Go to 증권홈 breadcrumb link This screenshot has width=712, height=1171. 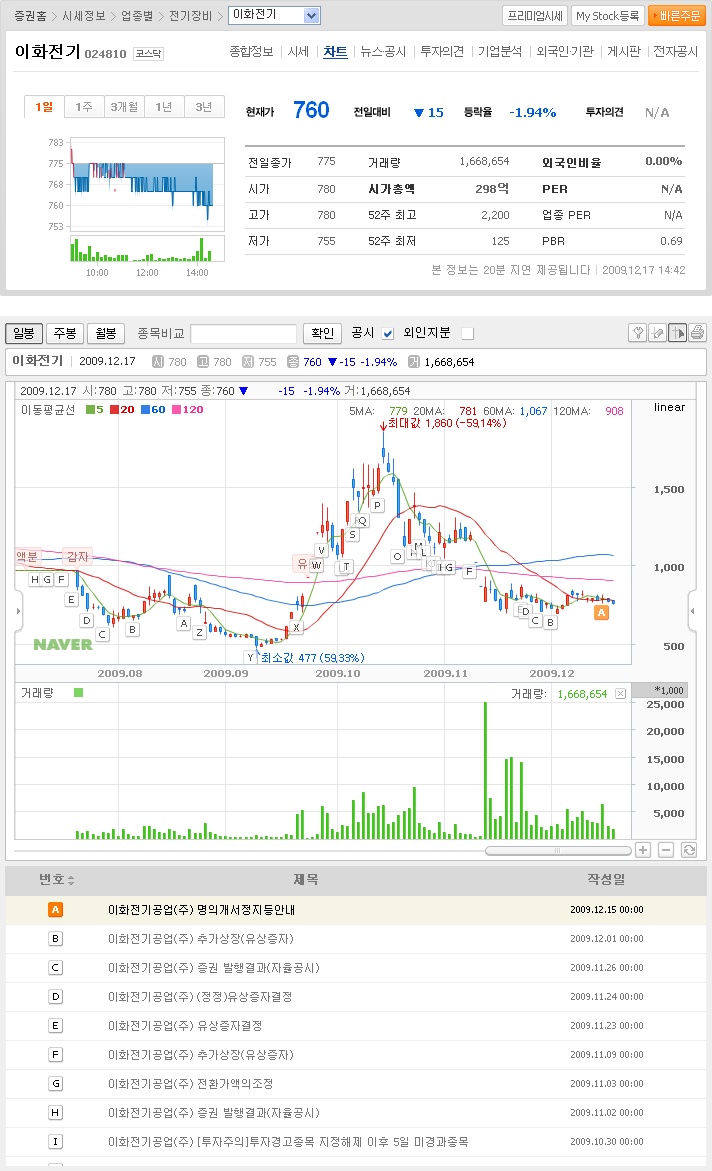[31, 16]
